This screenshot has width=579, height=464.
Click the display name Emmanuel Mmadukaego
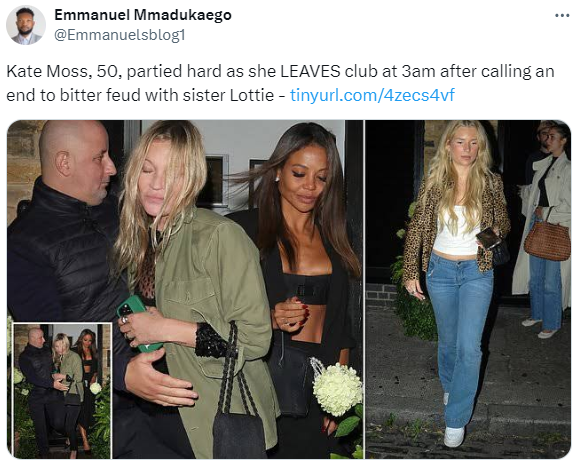[143, 15]
